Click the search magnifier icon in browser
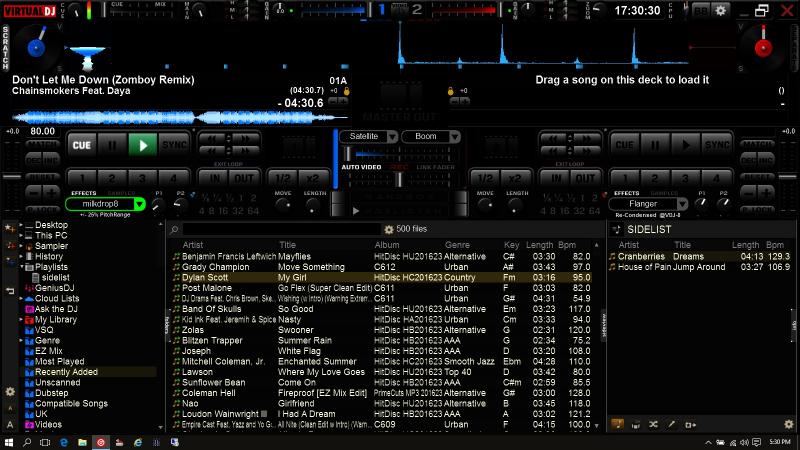This screenshot has width=800, height=450. [174, 230]
